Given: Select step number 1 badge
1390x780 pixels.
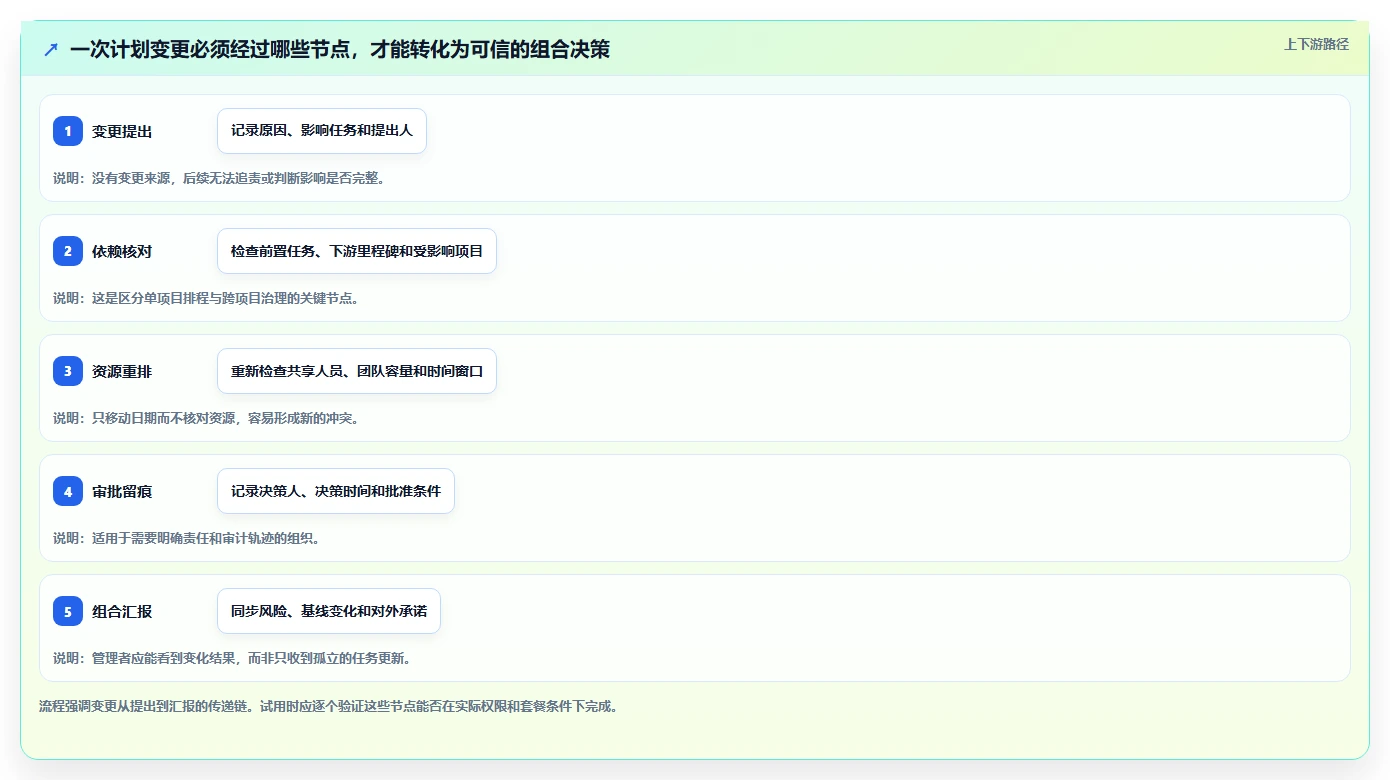Looking at the screenshot, I should pyautogui.click(x=68, y=131).
